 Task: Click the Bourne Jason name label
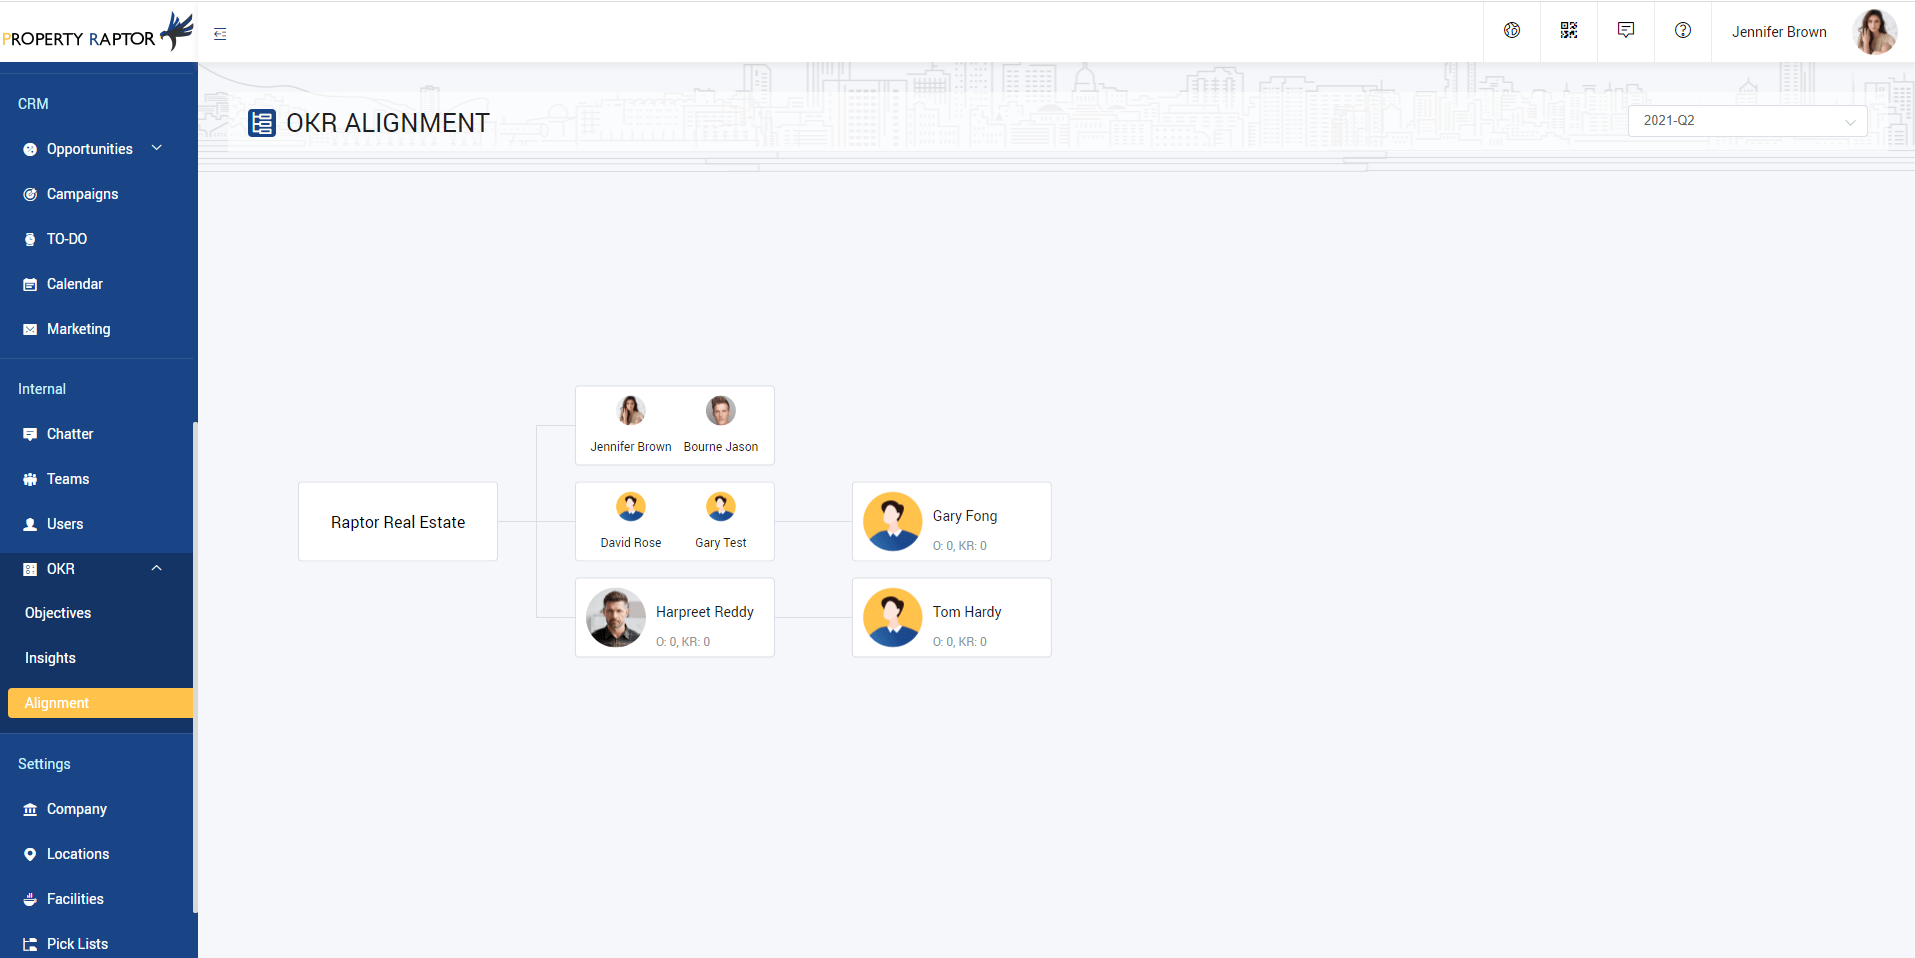[721, 447]
